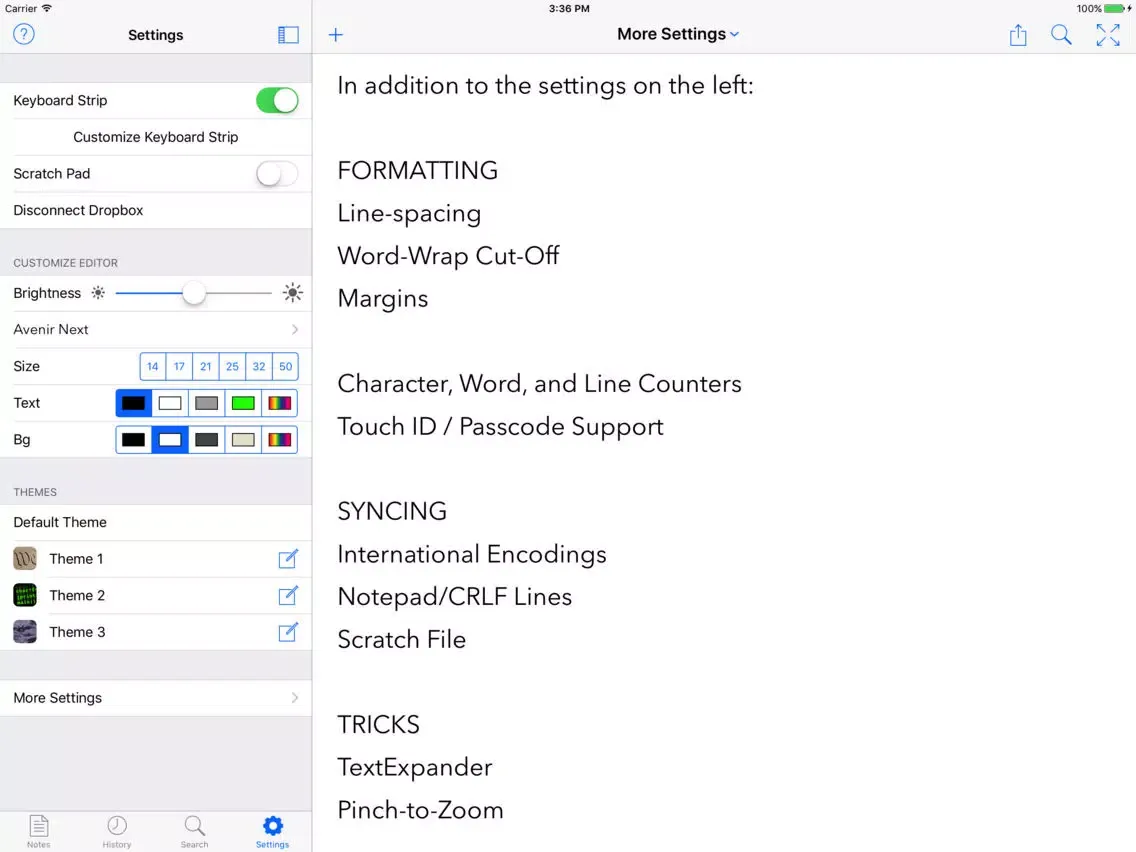Create a new note with plus icon

[x=335, y=35]
